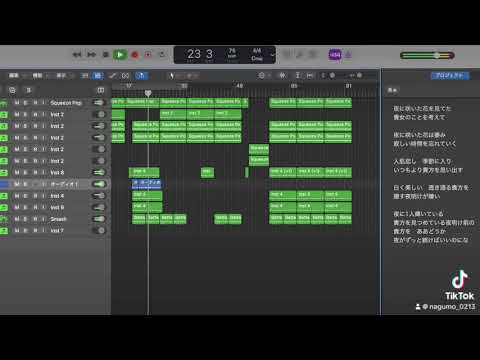Viewport: 480px width, 360px height.
Task: Click the green play button
Action: pyautogui.click(x=120, y=55)
